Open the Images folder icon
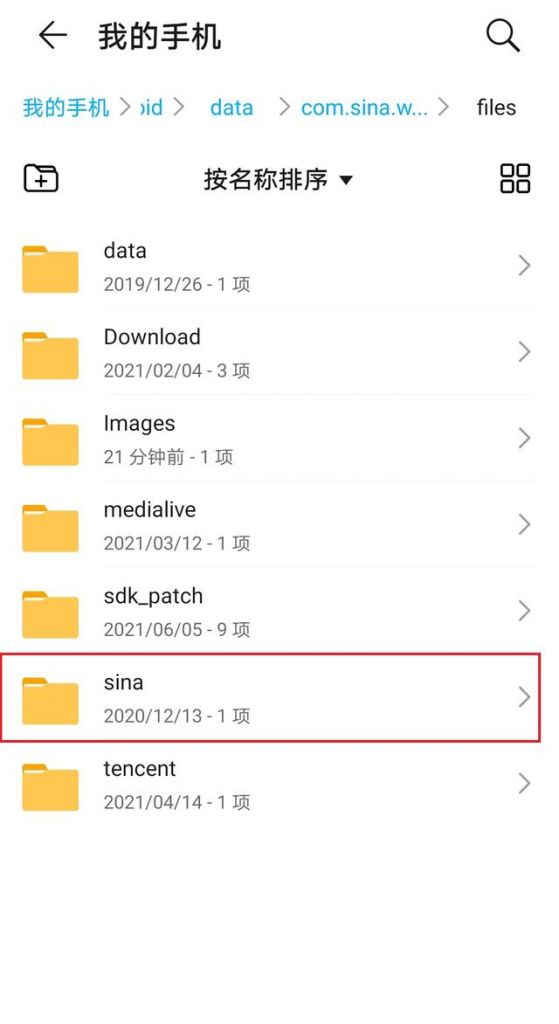 click(x=50, y=441)
